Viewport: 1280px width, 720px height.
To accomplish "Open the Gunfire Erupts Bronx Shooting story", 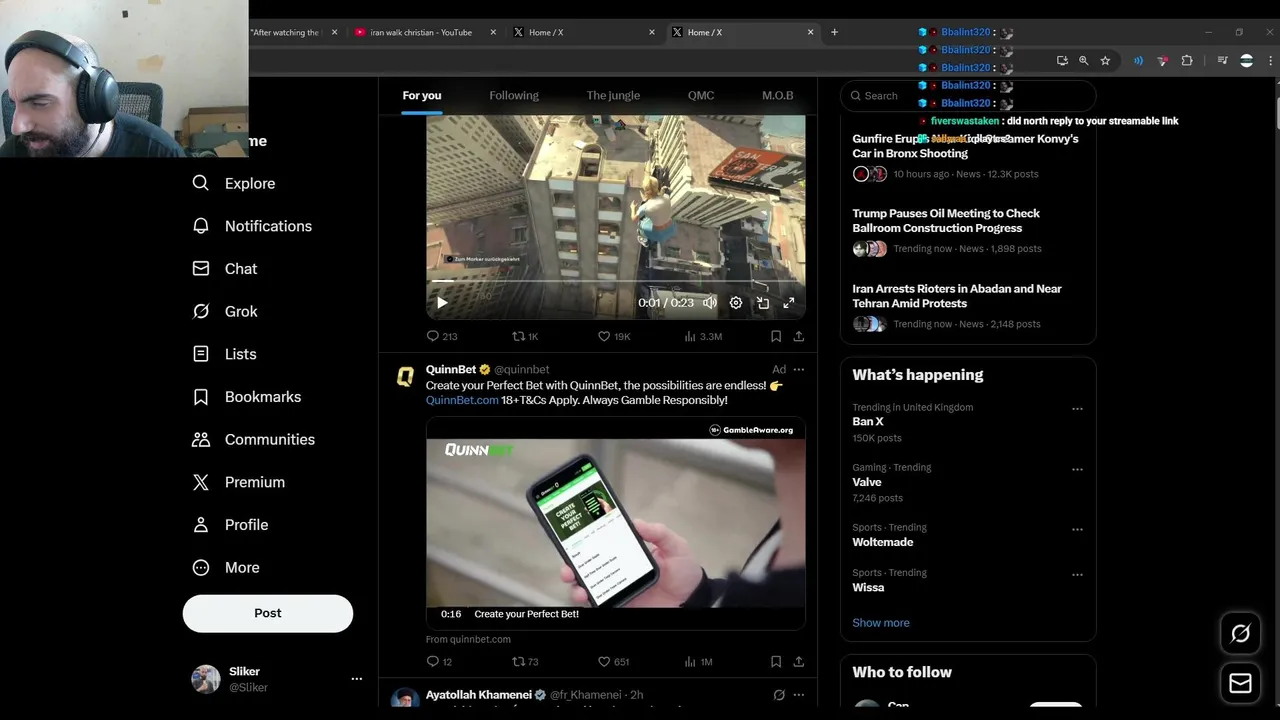I will pos(965,146).
